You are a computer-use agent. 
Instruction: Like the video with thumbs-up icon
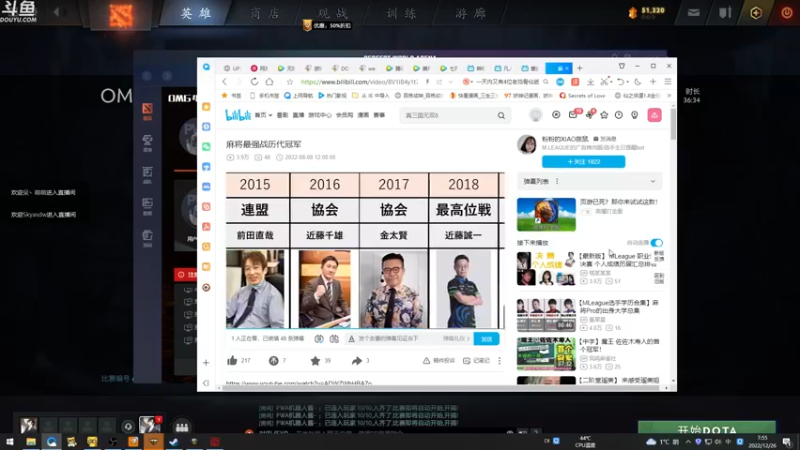point(232,361)
